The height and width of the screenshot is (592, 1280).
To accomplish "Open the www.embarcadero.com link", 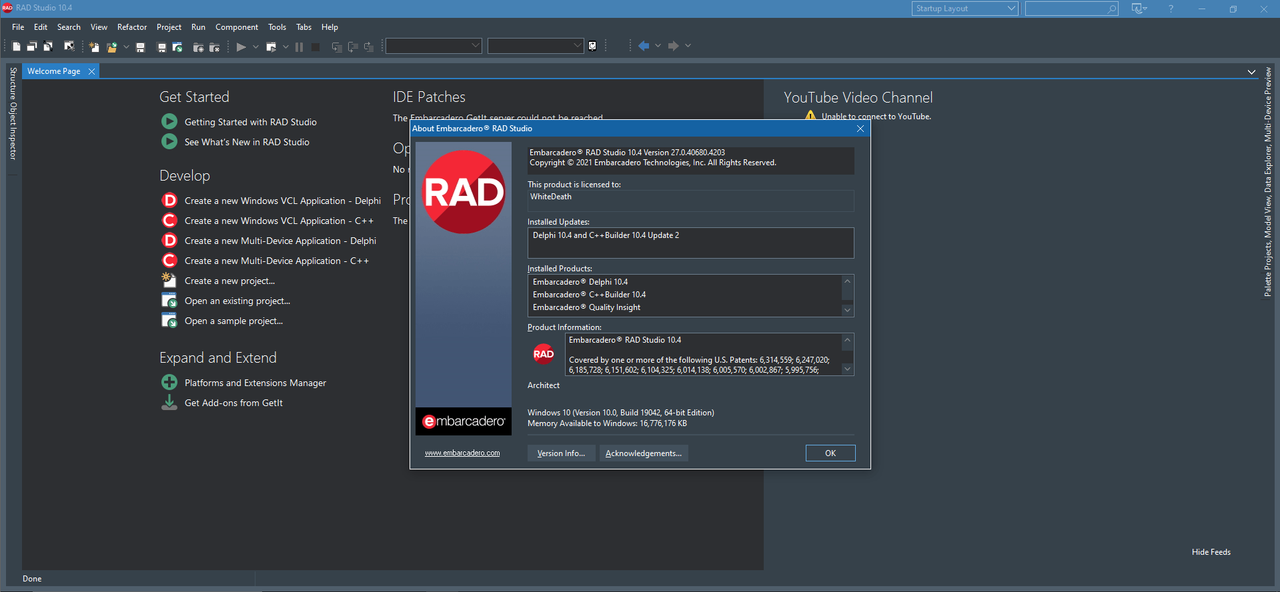I will point(462,453).
